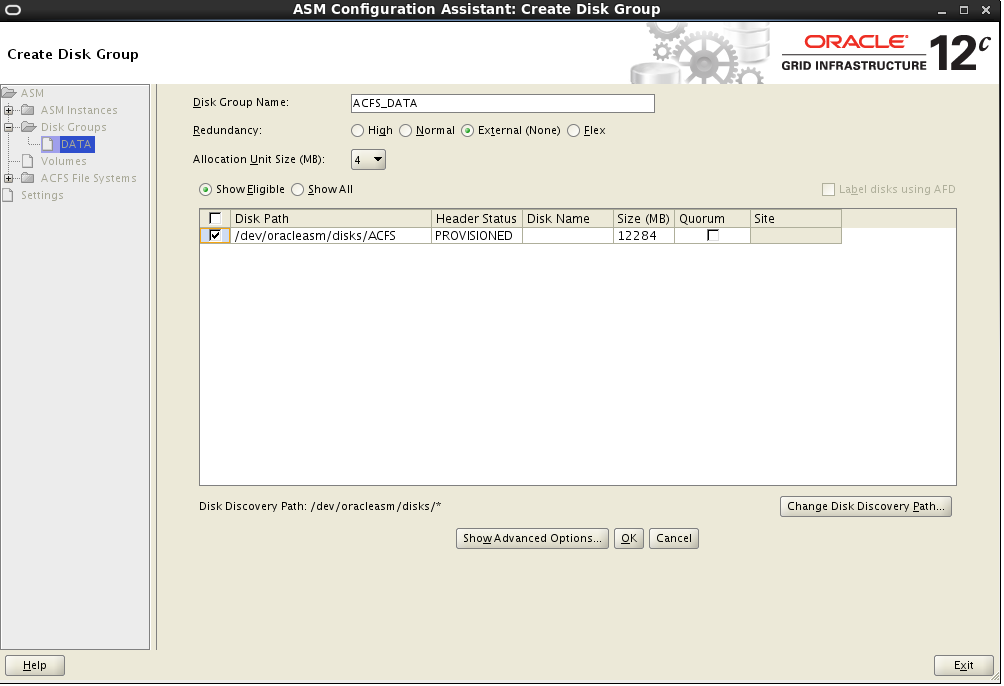1004x686 pixels.
Task: Click the ASM root folder icon
Action: click(x=9, y=93)
